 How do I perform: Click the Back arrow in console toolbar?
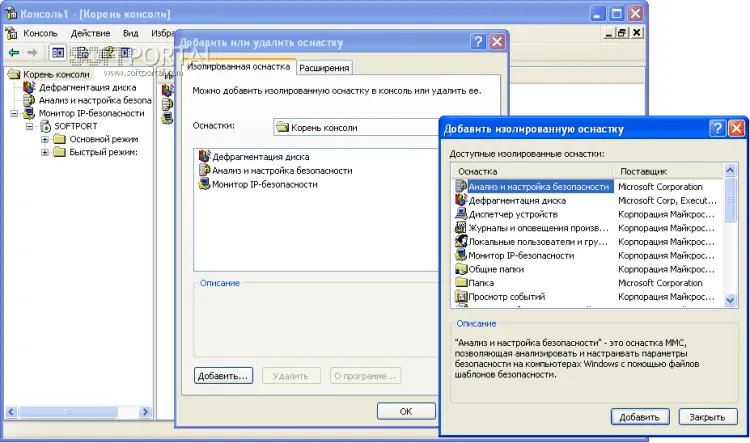(x=14, y=53)
